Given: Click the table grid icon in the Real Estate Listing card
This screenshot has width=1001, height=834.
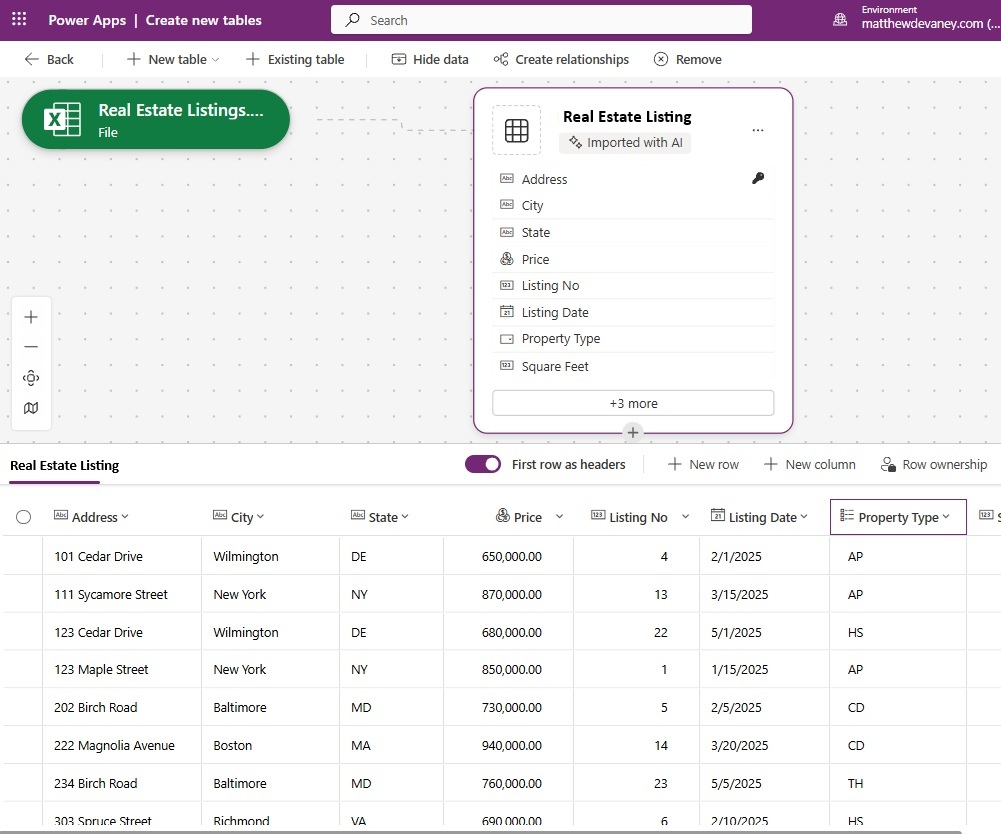Looking at the screenshot, I should pos(516,130).
